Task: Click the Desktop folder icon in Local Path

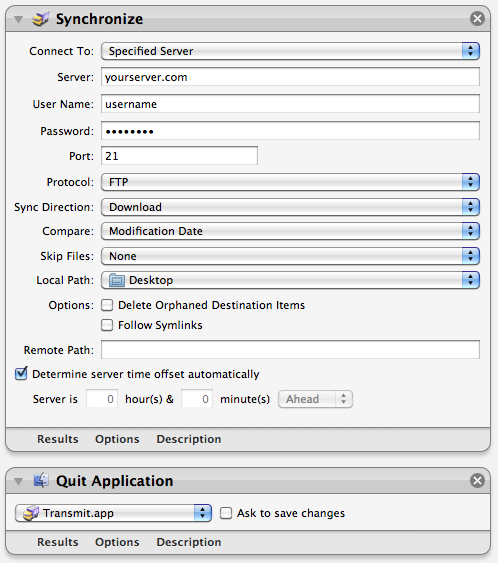Action: point(117,280)
